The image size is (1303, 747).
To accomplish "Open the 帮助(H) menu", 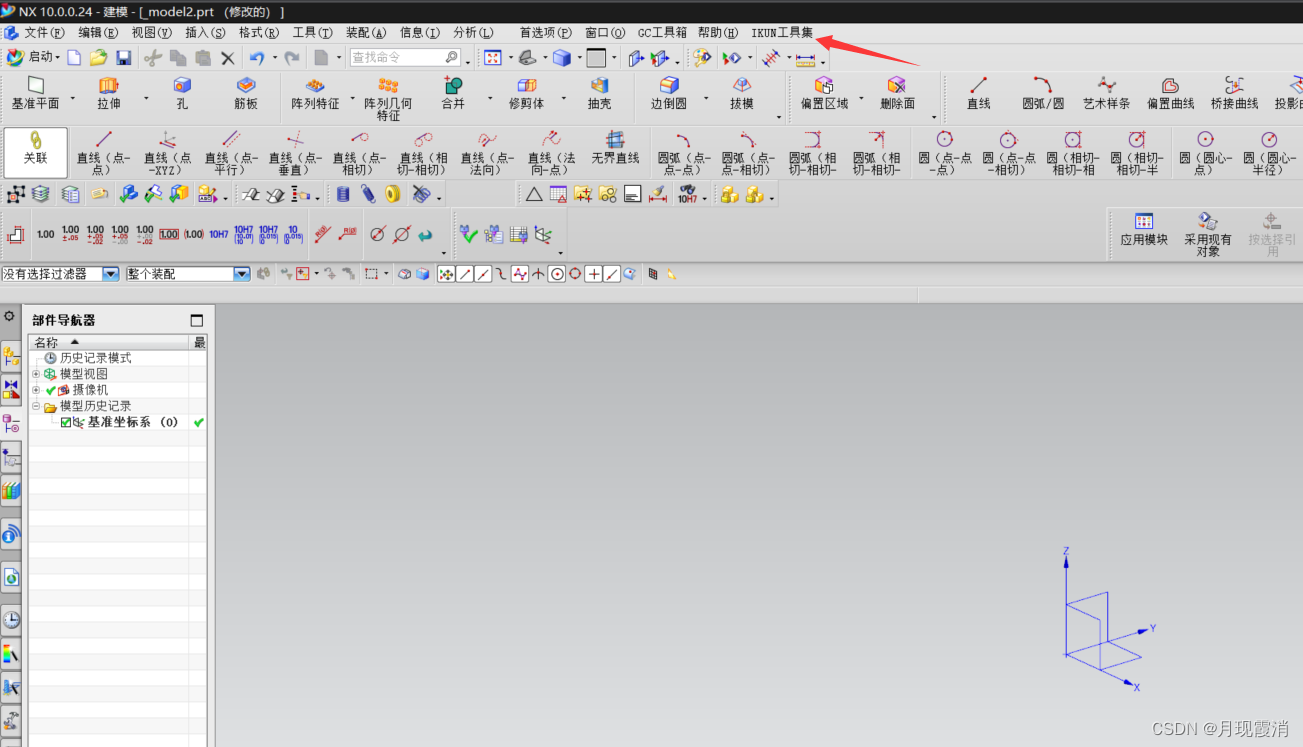I will (717, 33).
